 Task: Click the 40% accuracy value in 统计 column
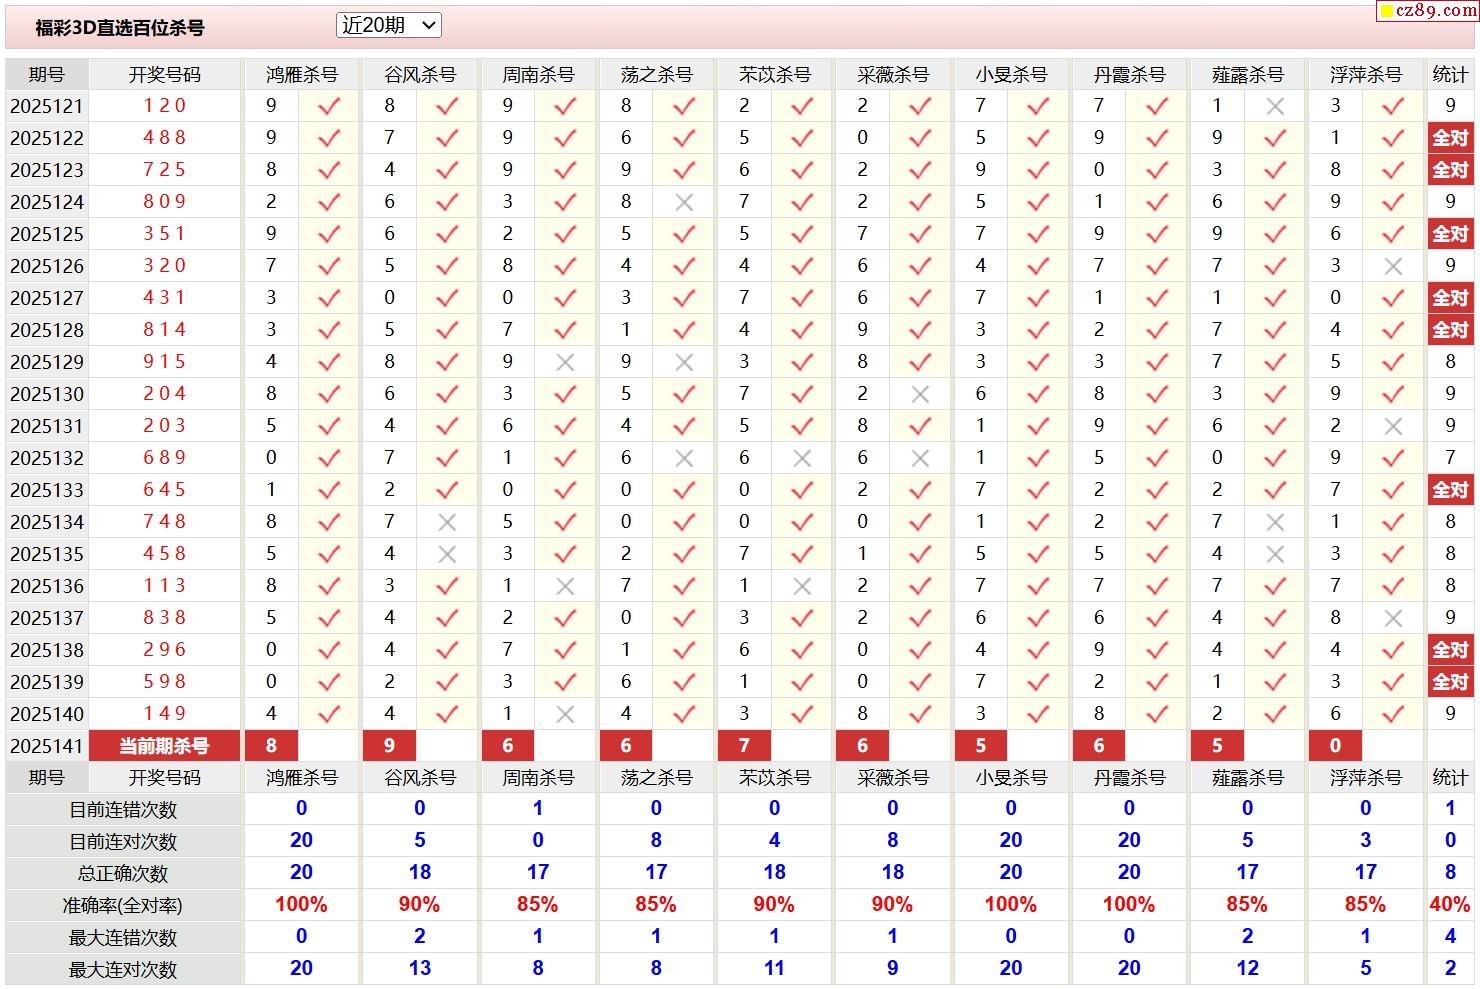[x=1450, y=905]
